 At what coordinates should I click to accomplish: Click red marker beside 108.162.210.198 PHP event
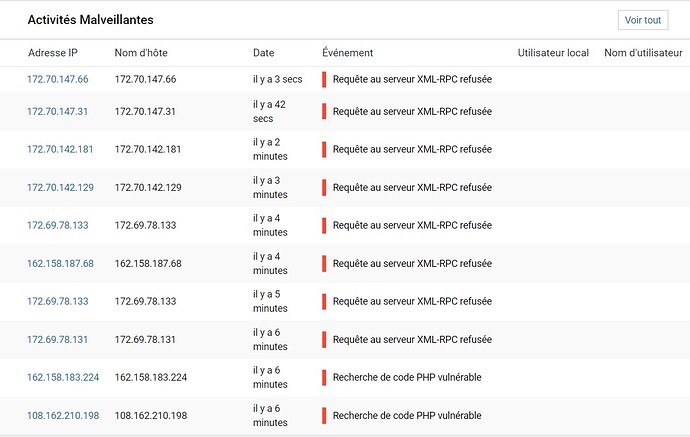(x=324, y=415)
